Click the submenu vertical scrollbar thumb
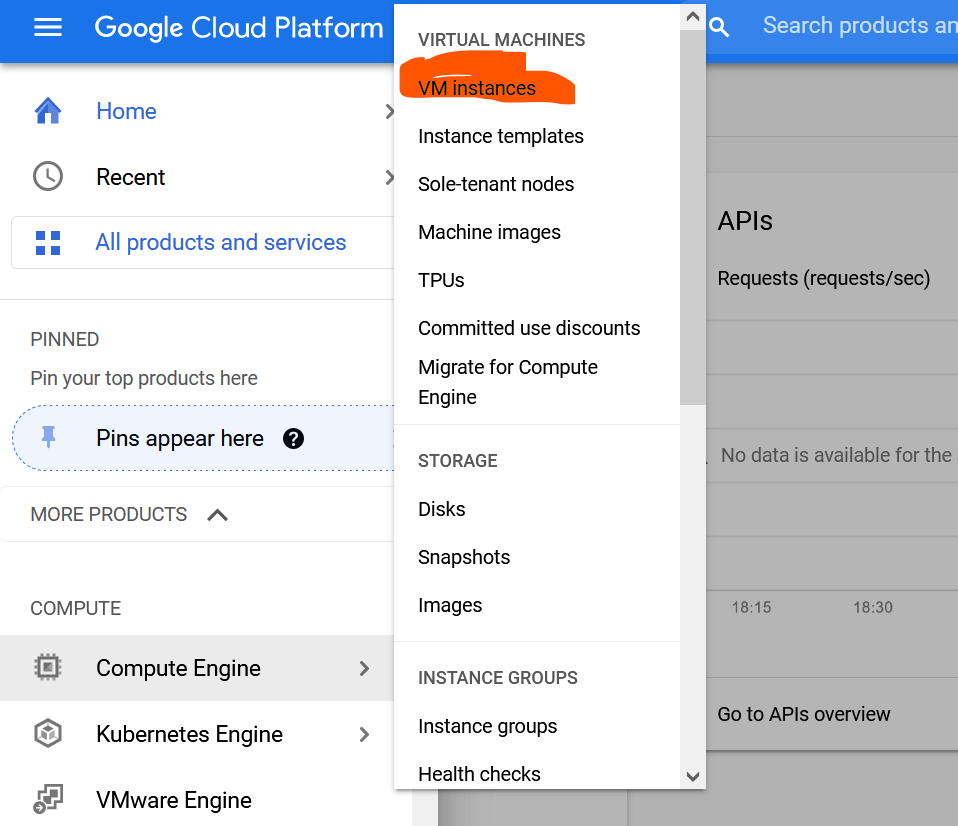The width and height of the screenshot is (958, 826). coord(692,217)
